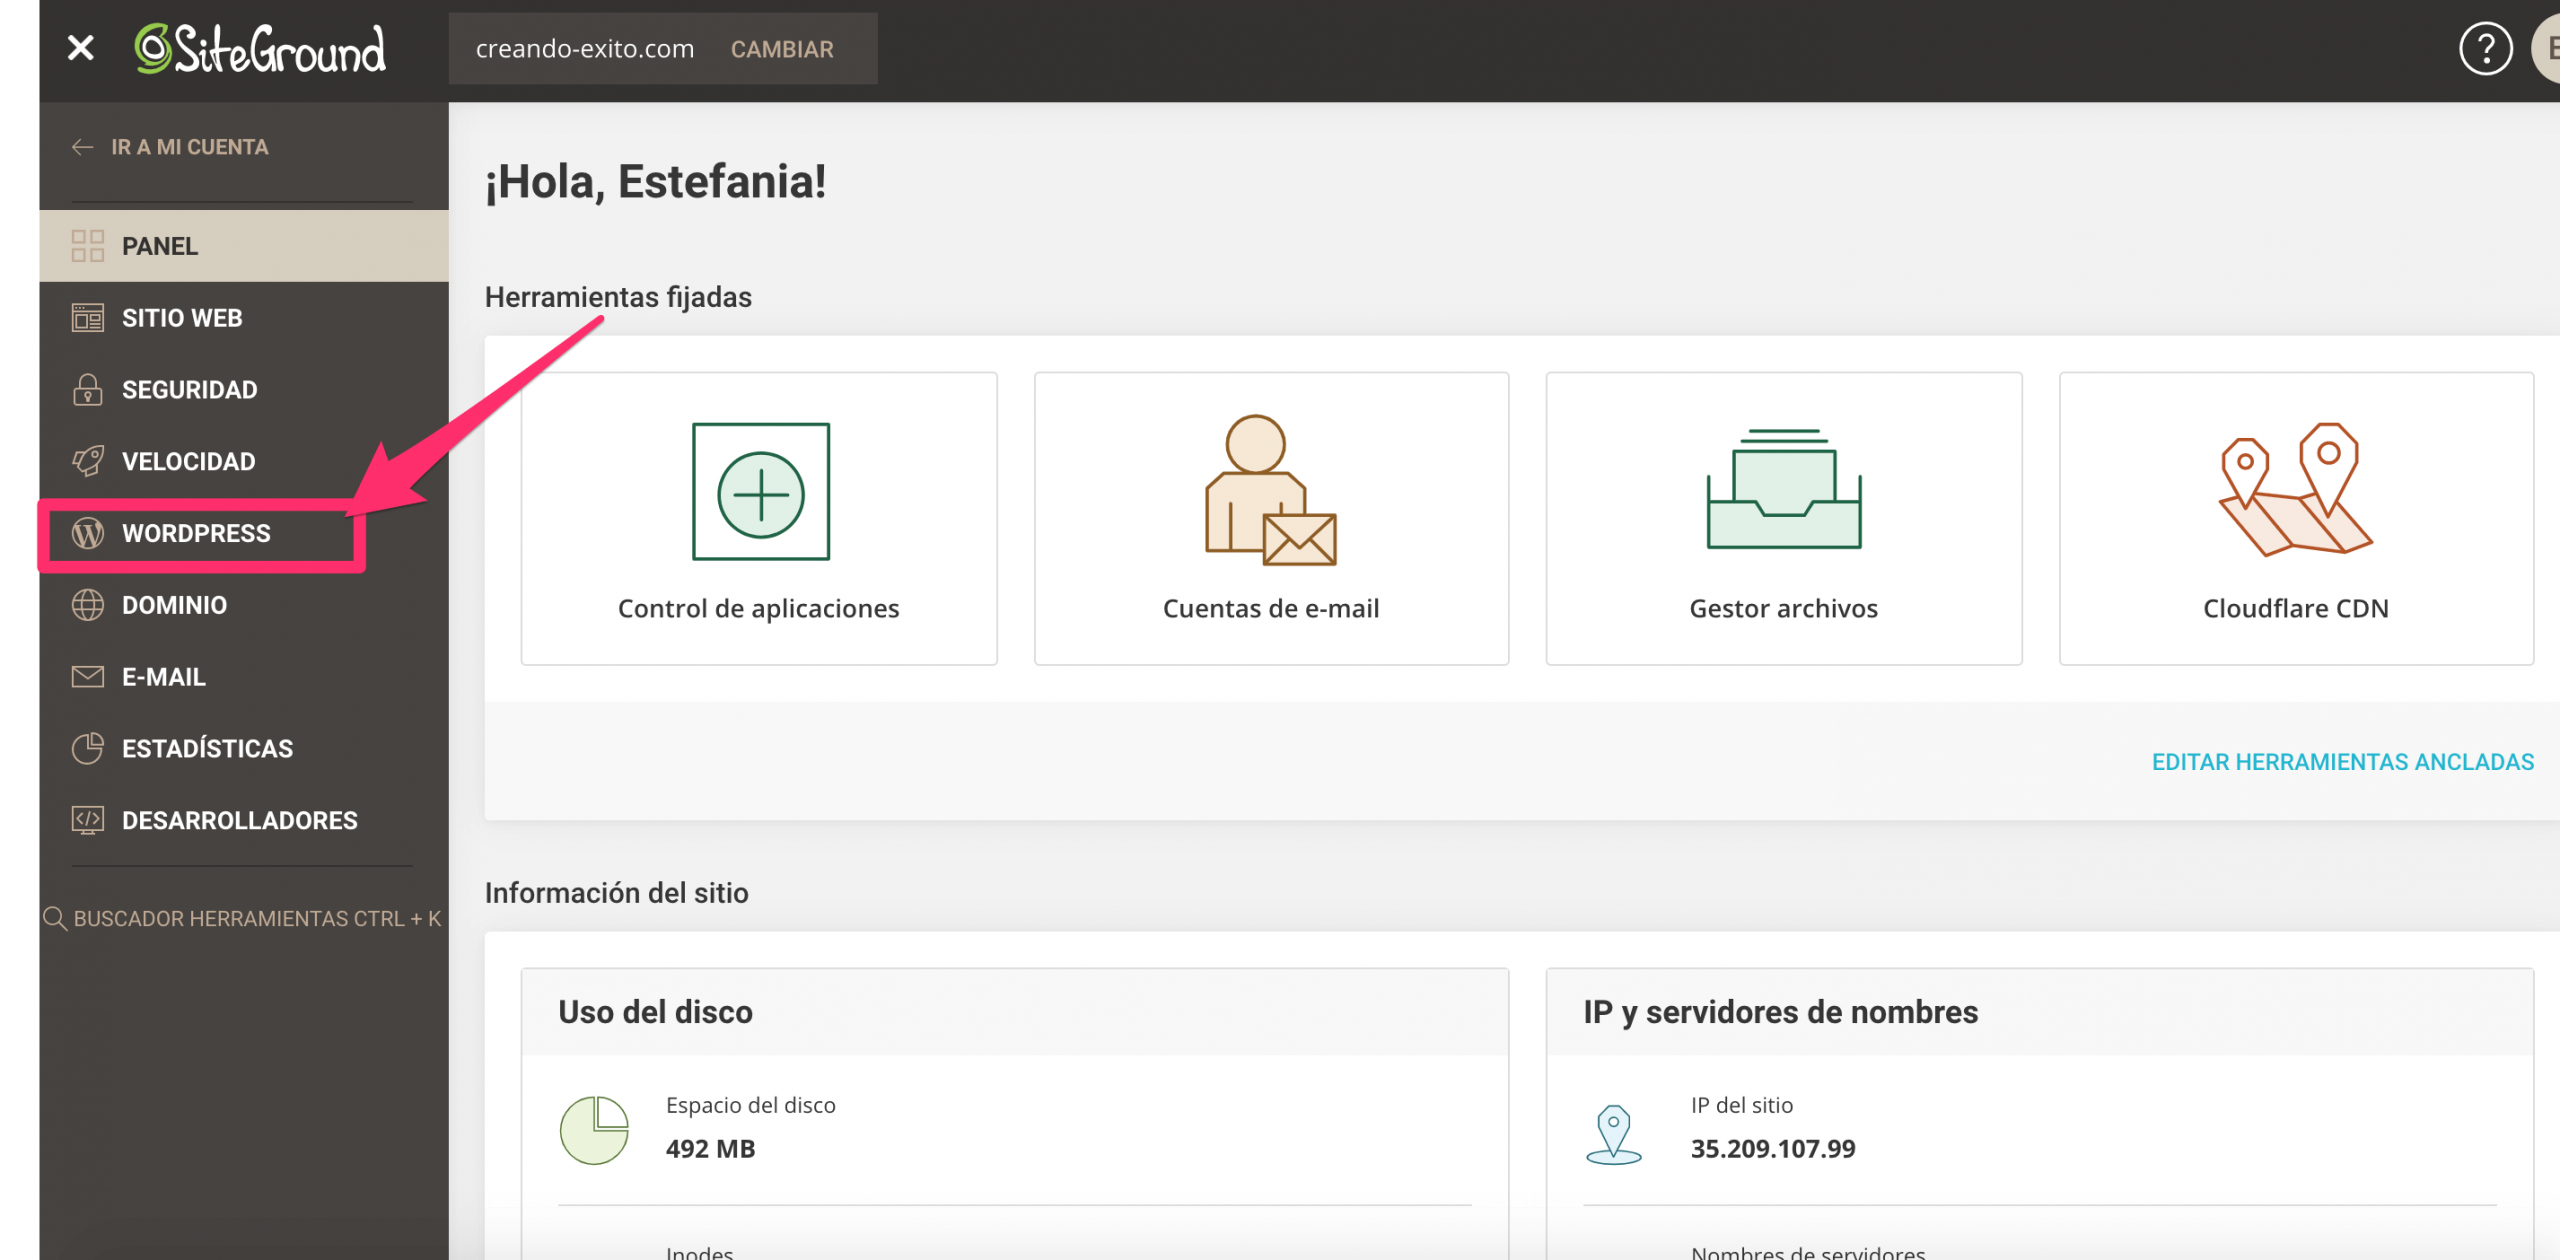Image resolution: width=2560 pixels, height=1260 pixels.
Task: Open the Cloudflare CDN card
Action: pyautogui.click(x=2296, y=519)
